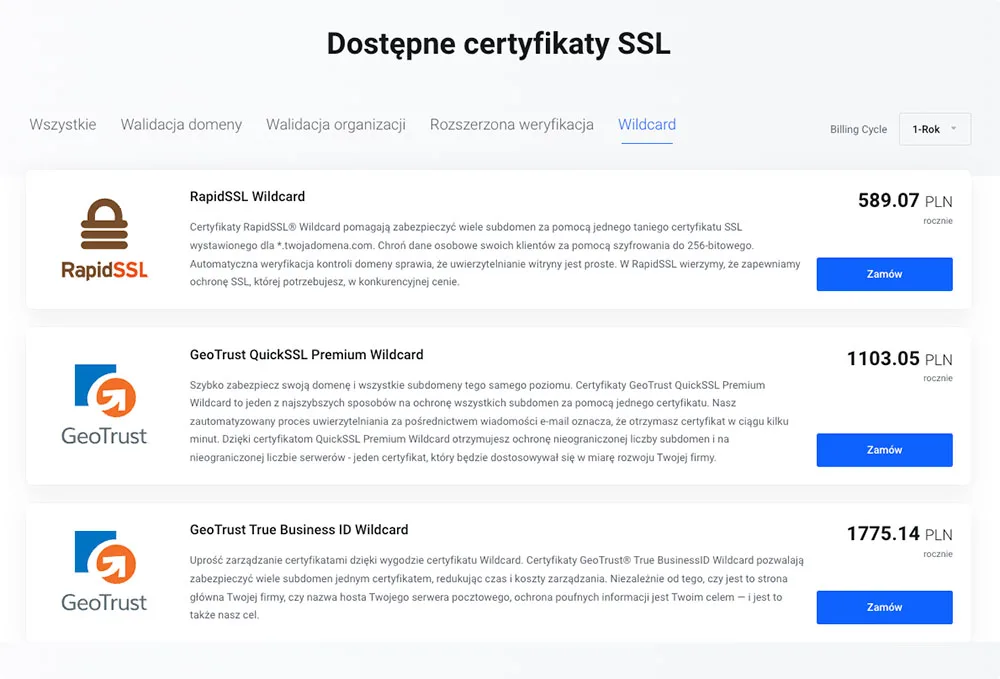The width and height of the screenshot is (1000, 679).
Task: Click GeoTrust True Business ID Wildcard title
Action: coord(299,530)
